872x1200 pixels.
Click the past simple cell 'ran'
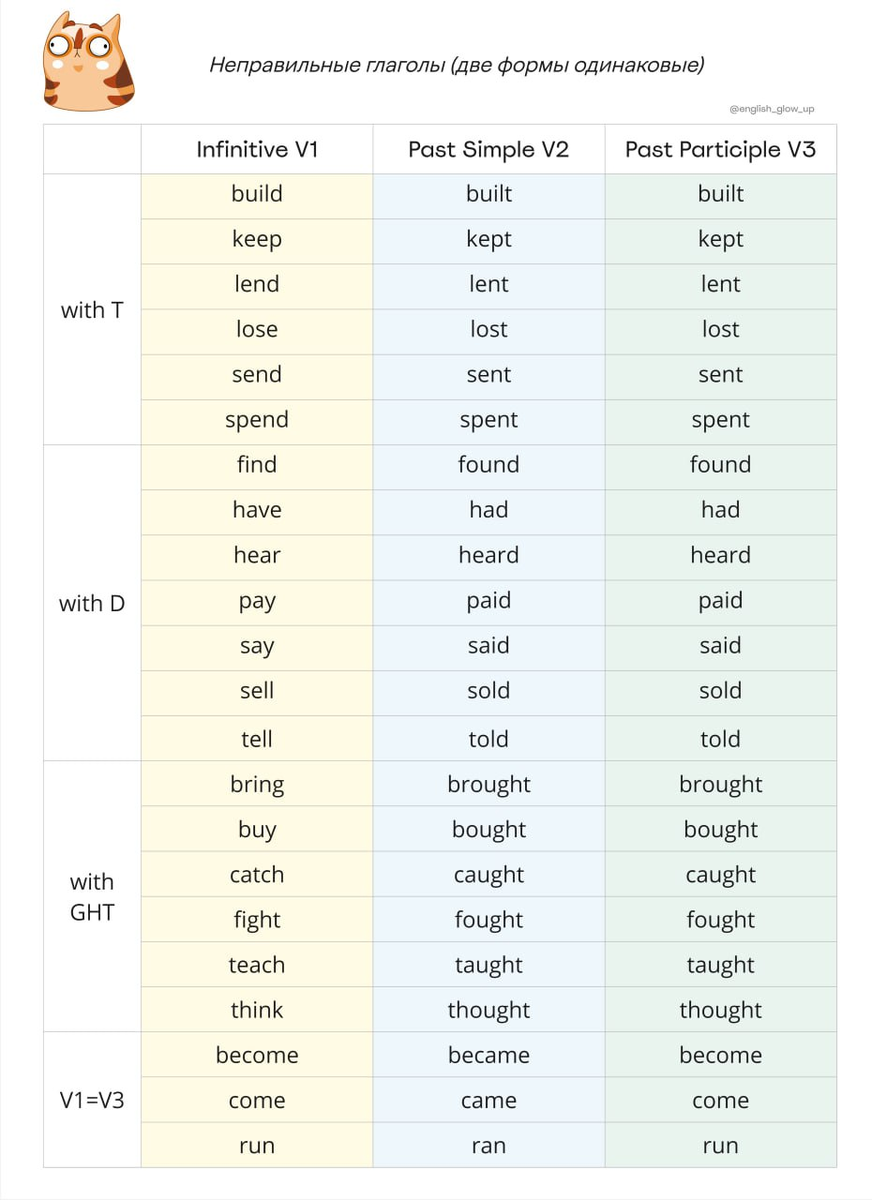(x=489, y=1146)
